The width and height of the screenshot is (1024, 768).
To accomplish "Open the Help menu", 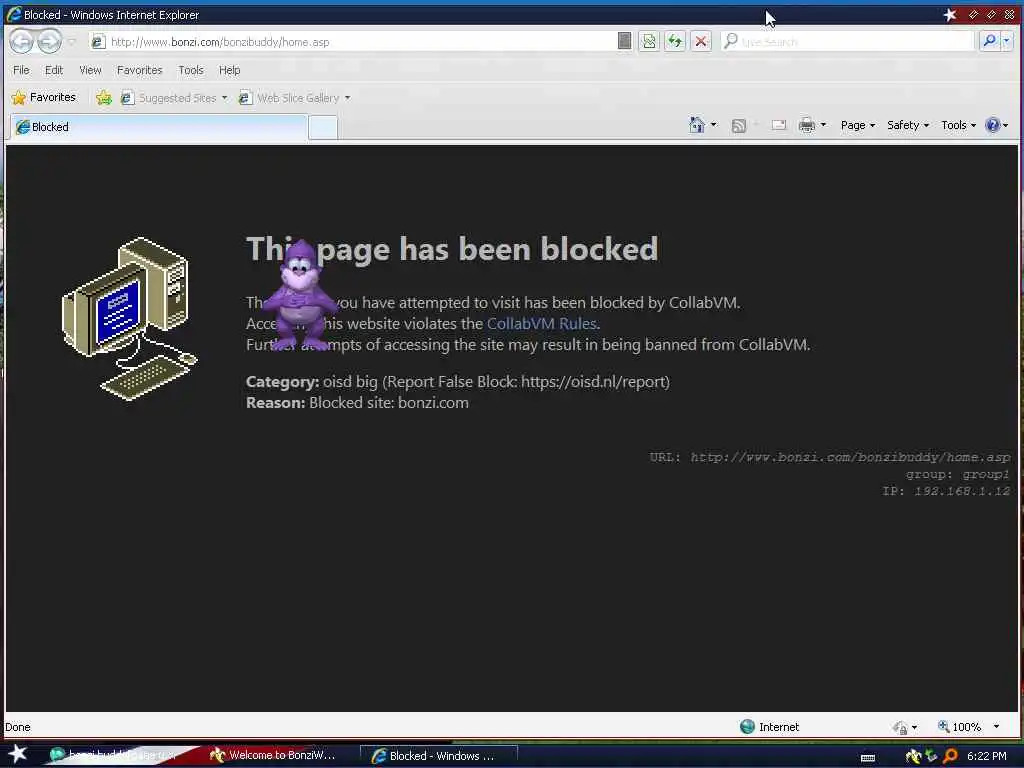I will click(229, 70).
